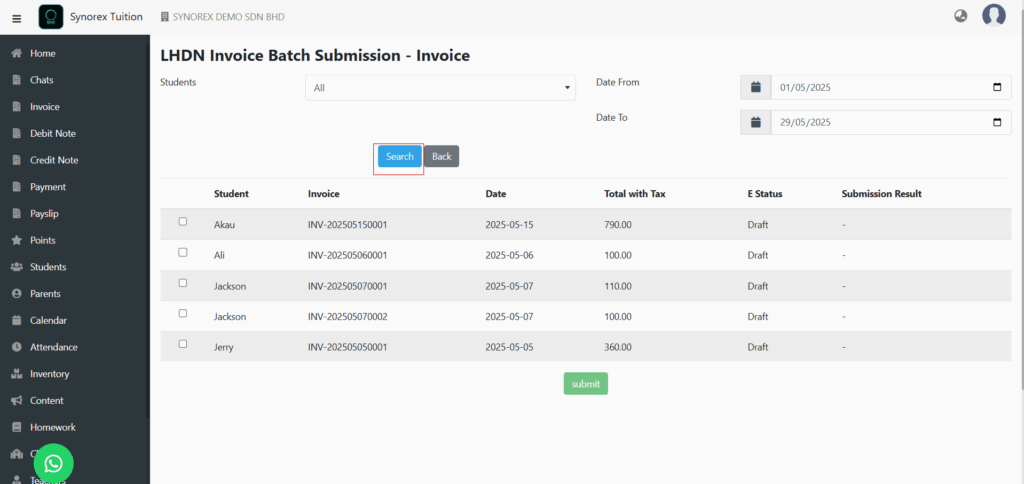Click the date 2025-05-06 cell
1024x484 pixels.
pos(509,255)
